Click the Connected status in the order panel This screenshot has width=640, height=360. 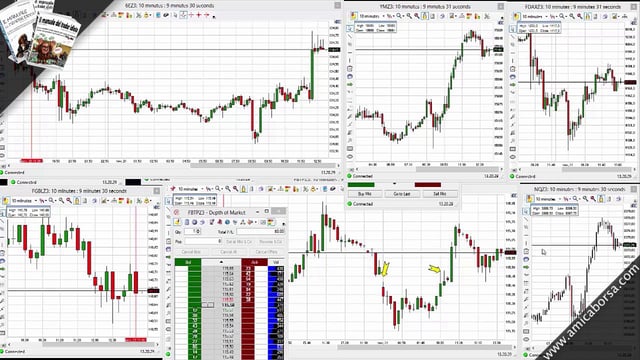click(363, 204)
